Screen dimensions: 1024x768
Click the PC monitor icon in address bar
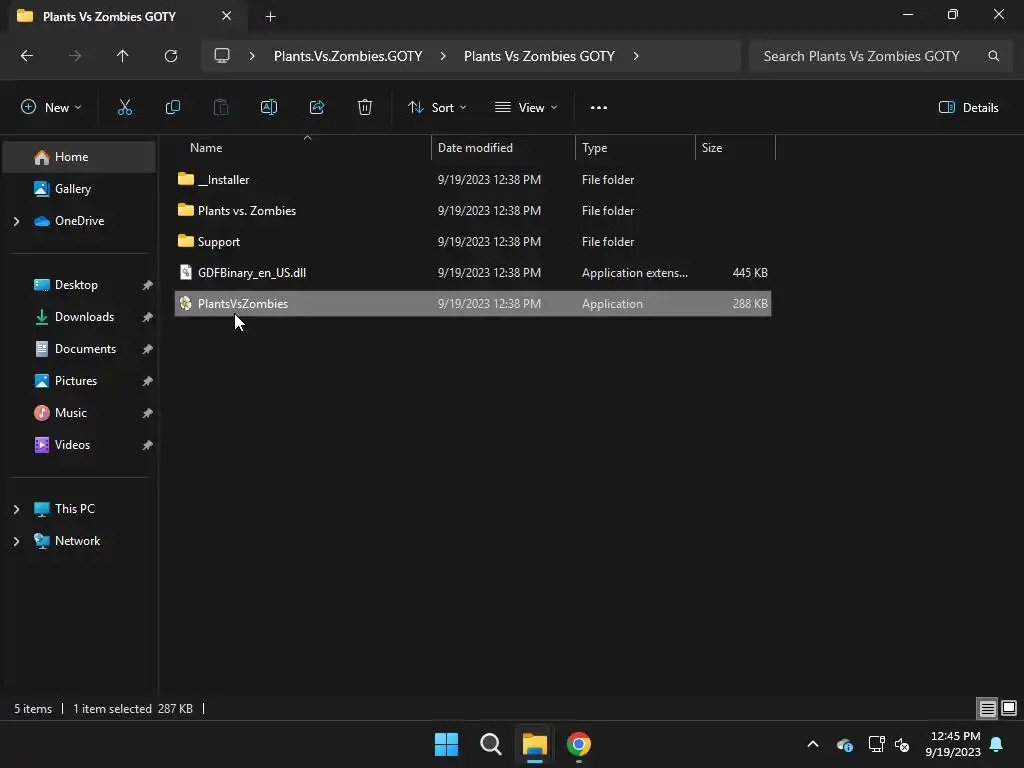click(x=222, y=56)
